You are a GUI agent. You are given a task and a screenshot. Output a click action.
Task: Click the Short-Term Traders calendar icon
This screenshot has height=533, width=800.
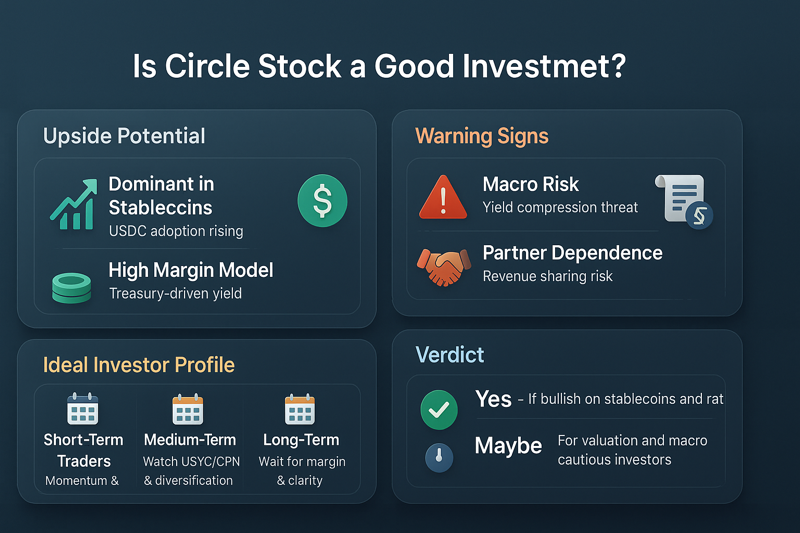[83, 409]
